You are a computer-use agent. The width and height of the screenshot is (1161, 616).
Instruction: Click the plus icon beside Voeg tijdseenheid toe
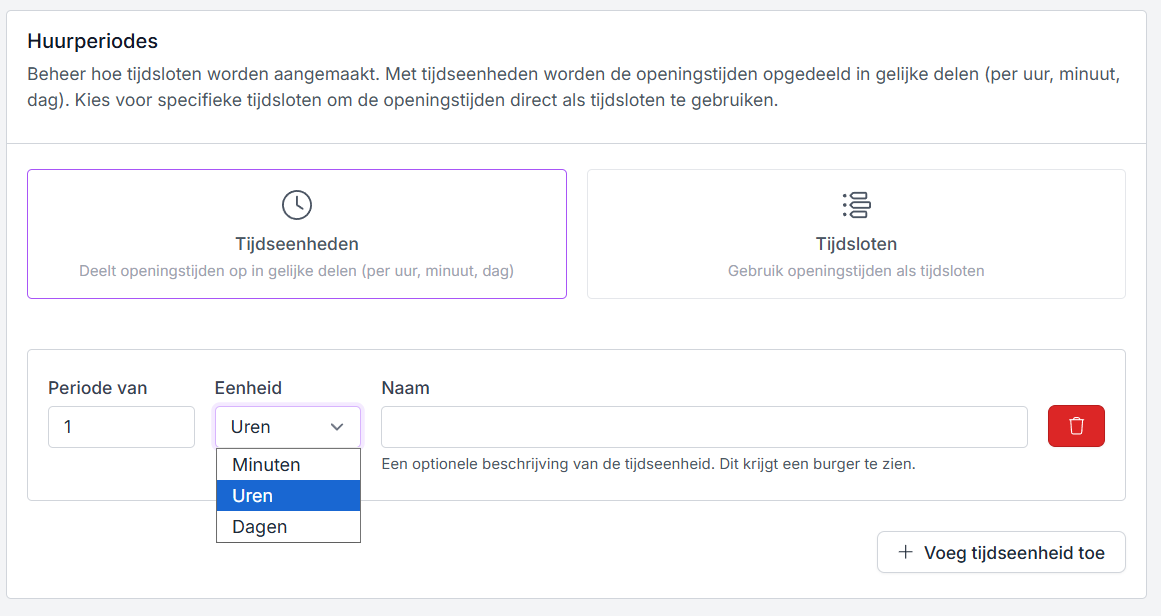[x=906, y=552]
